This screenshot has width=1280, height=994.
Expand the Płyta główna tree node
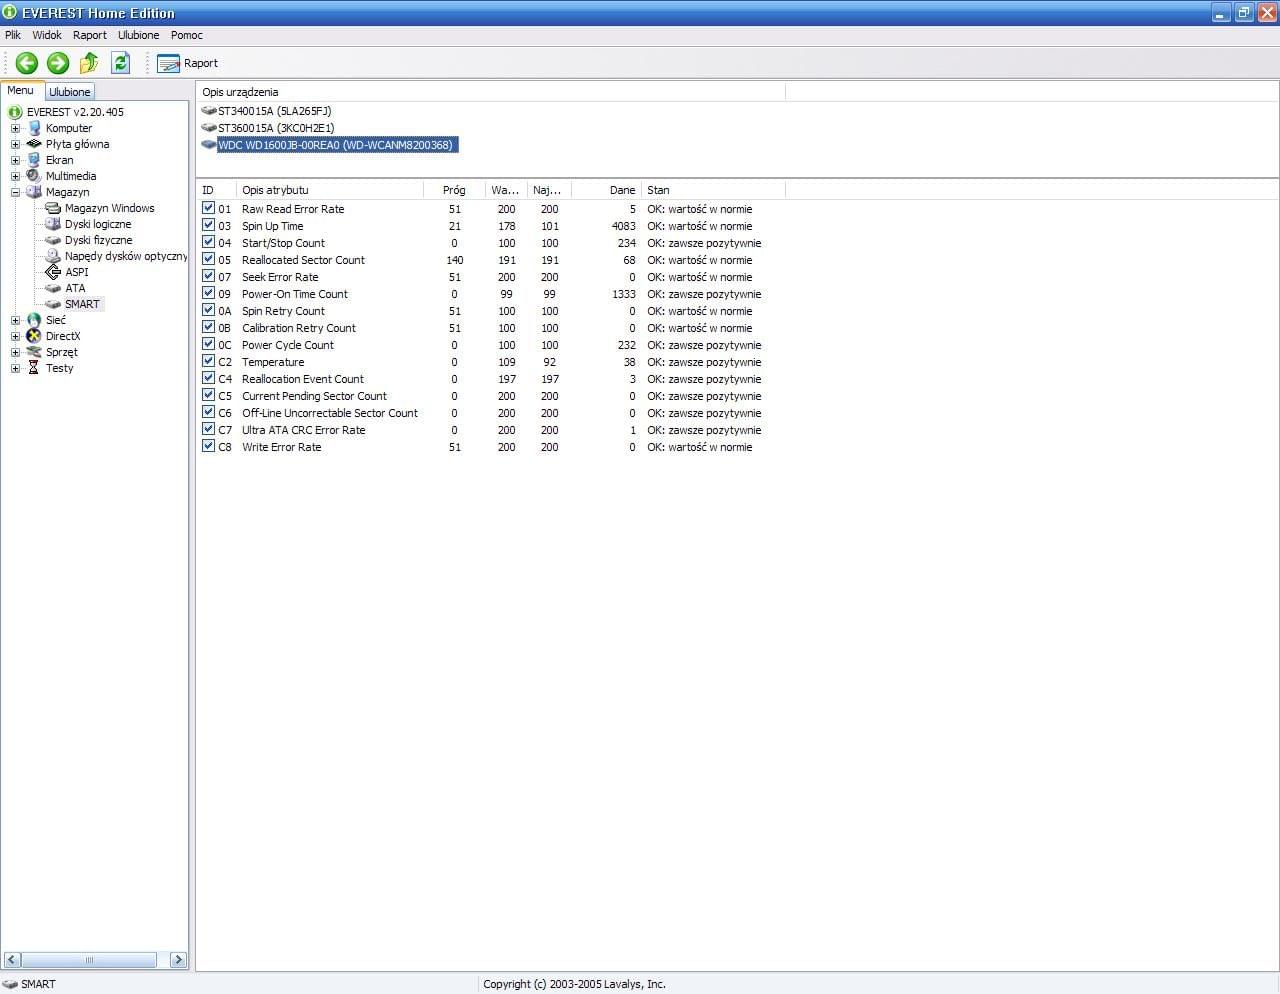point(15,144)
